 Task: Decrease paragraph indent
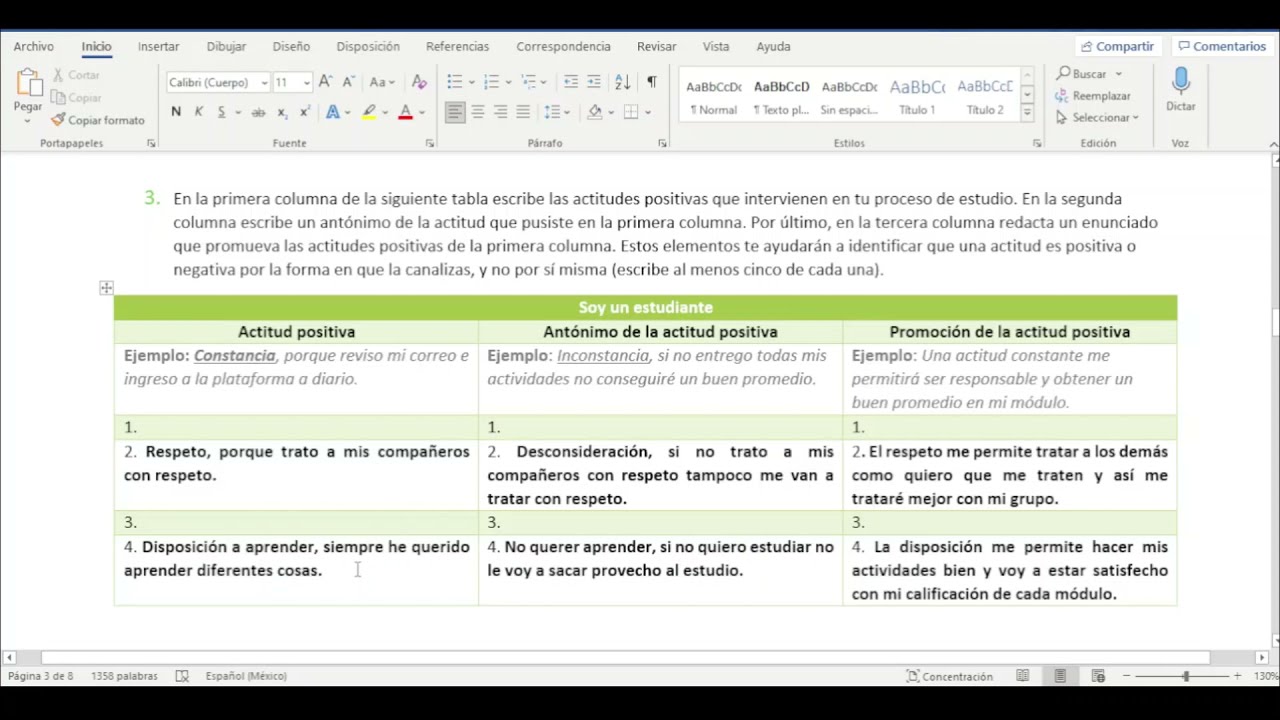tap(571, 82)
